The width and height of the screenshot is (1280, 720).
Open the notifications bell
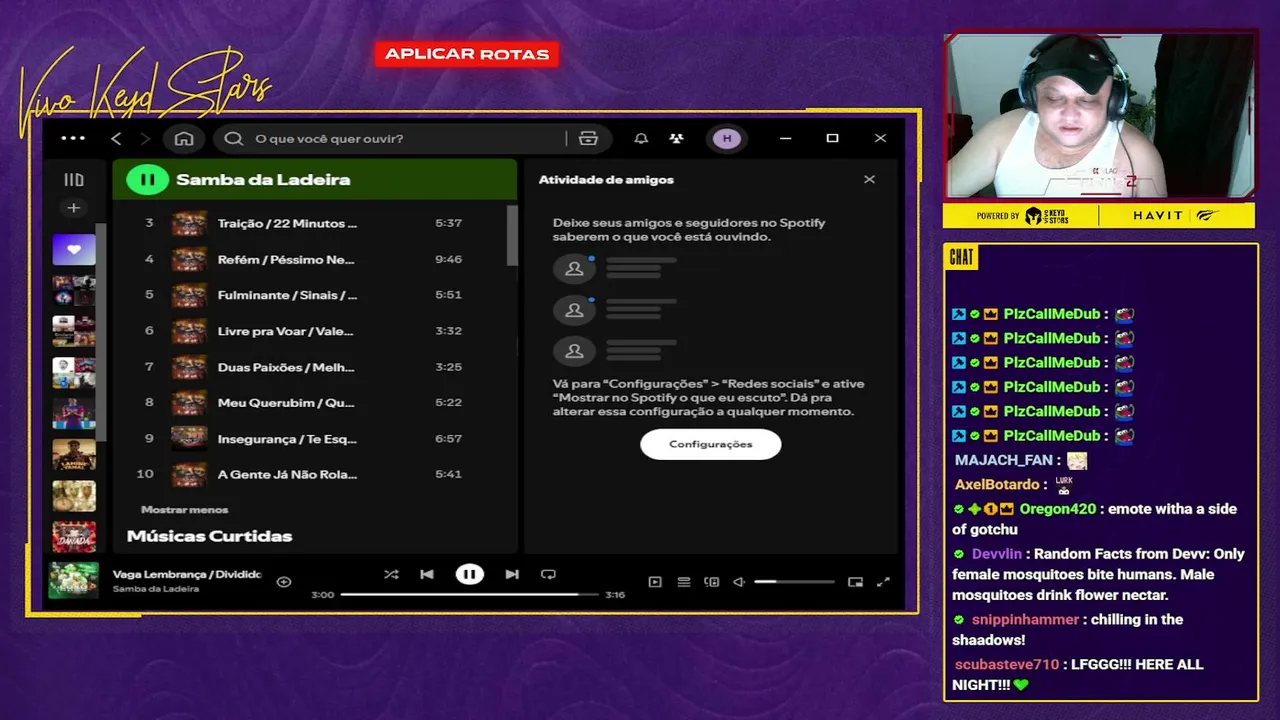tap(641, 138)
